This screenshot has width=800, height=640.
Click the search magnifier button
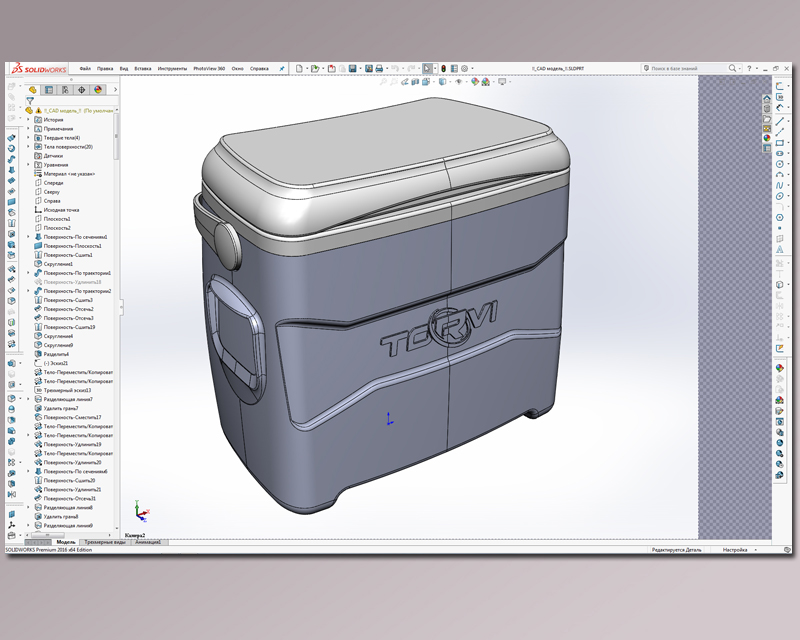732,68
